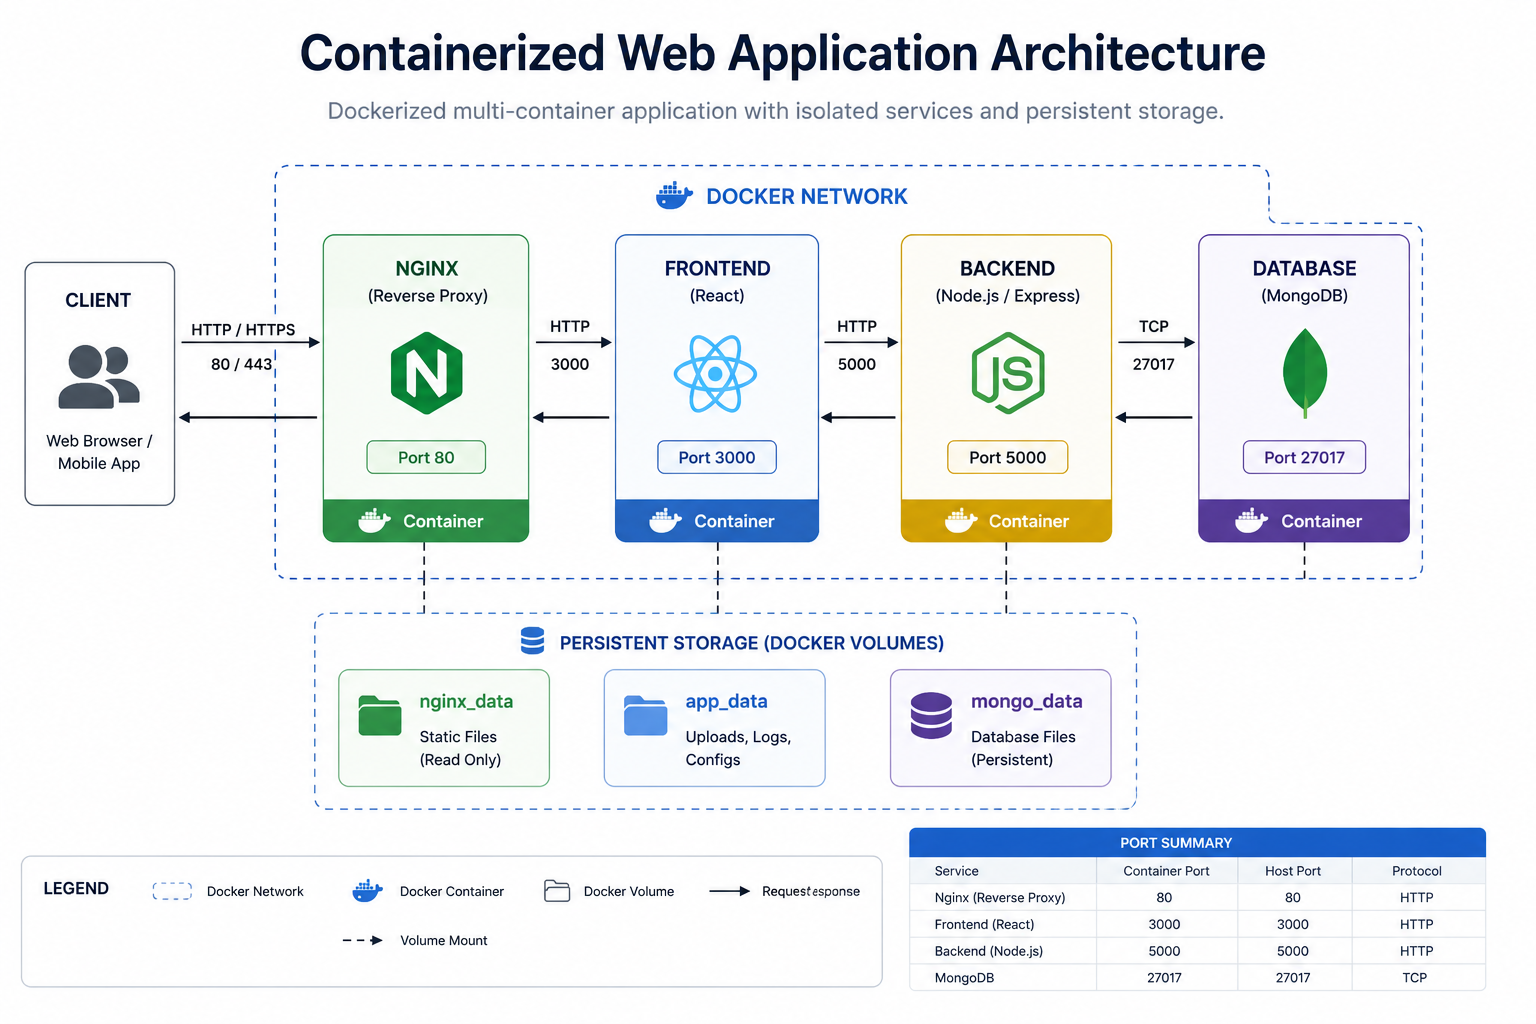Click the blue app_data folder icon

[x=646, y=715]
